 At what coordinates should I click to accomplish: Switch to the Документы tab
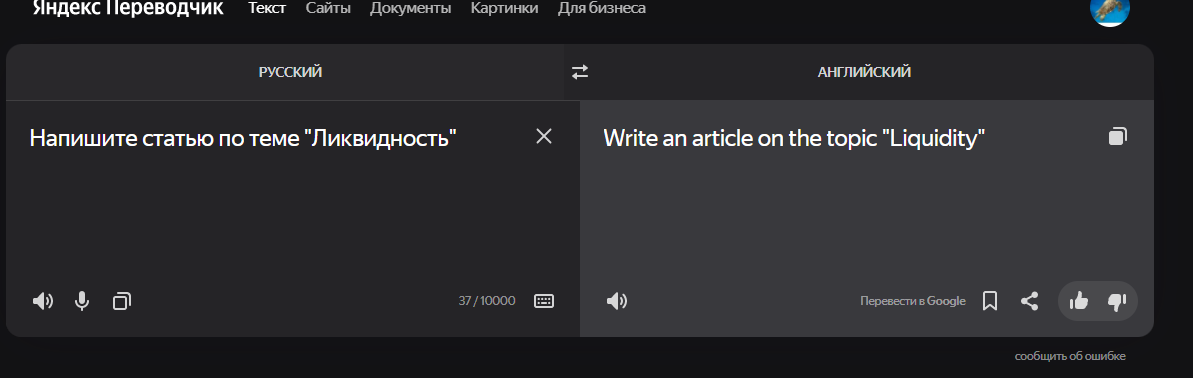pos(410,8)
